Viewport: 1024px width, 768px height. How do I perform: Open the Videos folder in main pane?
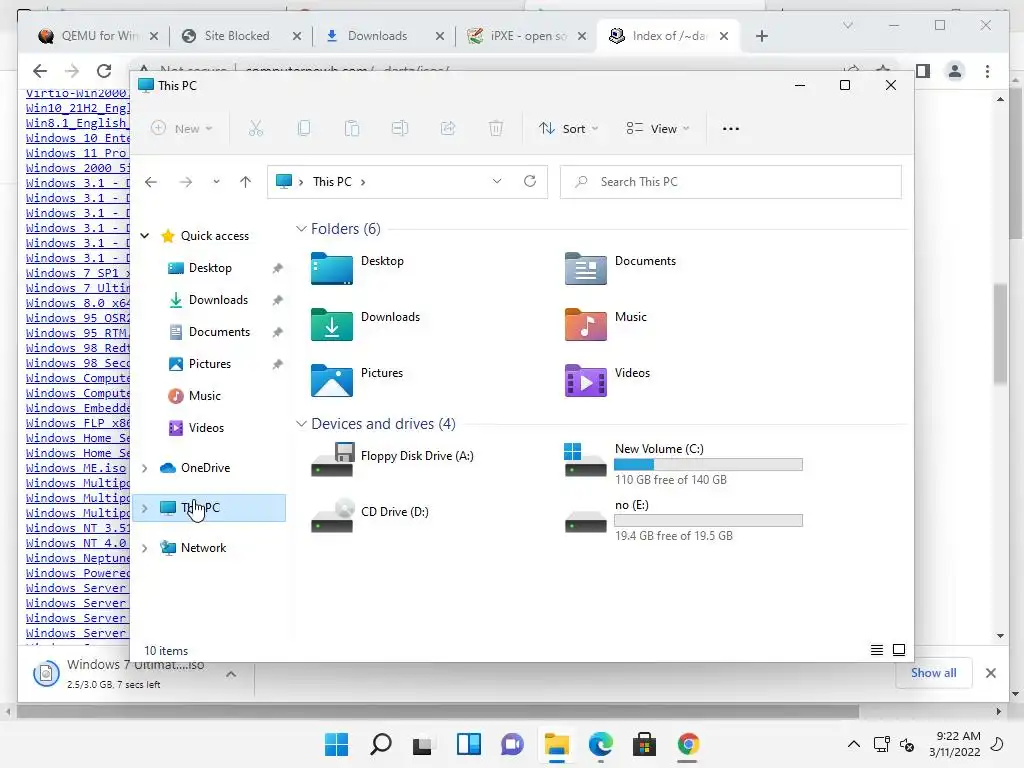[x=607, y=380]
